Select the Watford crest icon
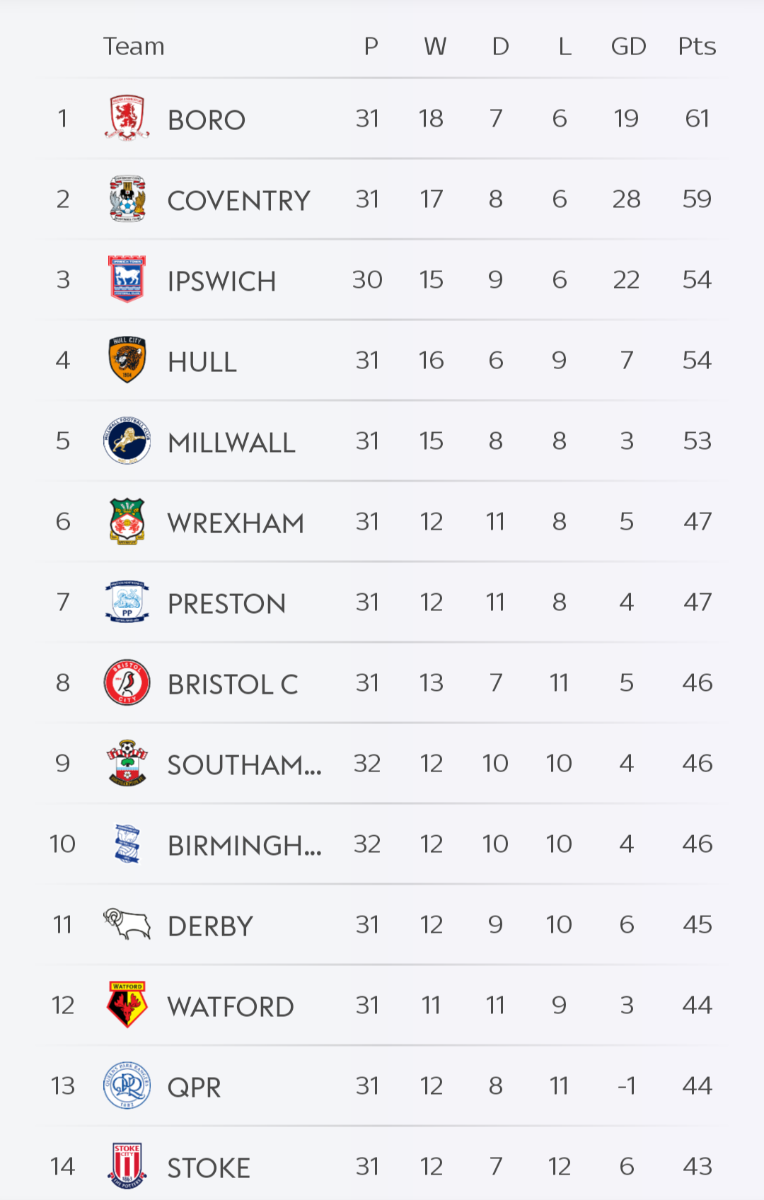This screenshot has width=764, height=1200. (127, 1005)
